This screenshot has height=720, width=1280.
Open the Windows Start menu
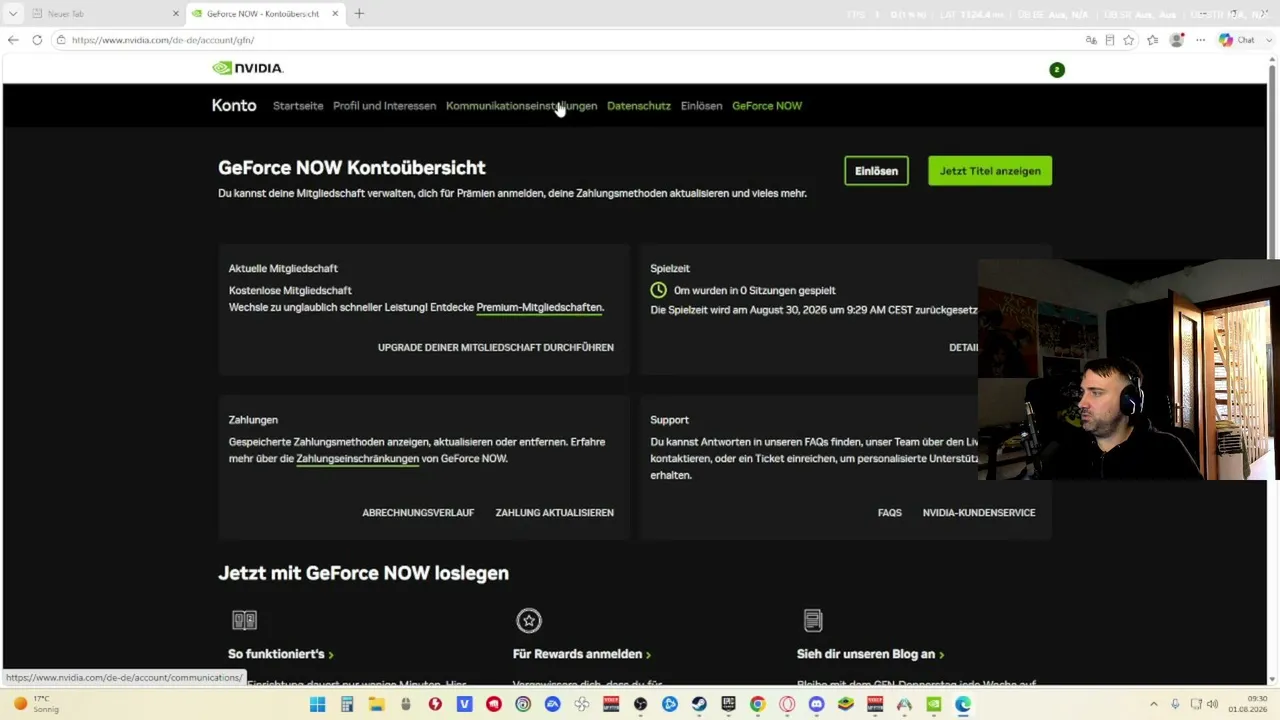tap(318, 704)
